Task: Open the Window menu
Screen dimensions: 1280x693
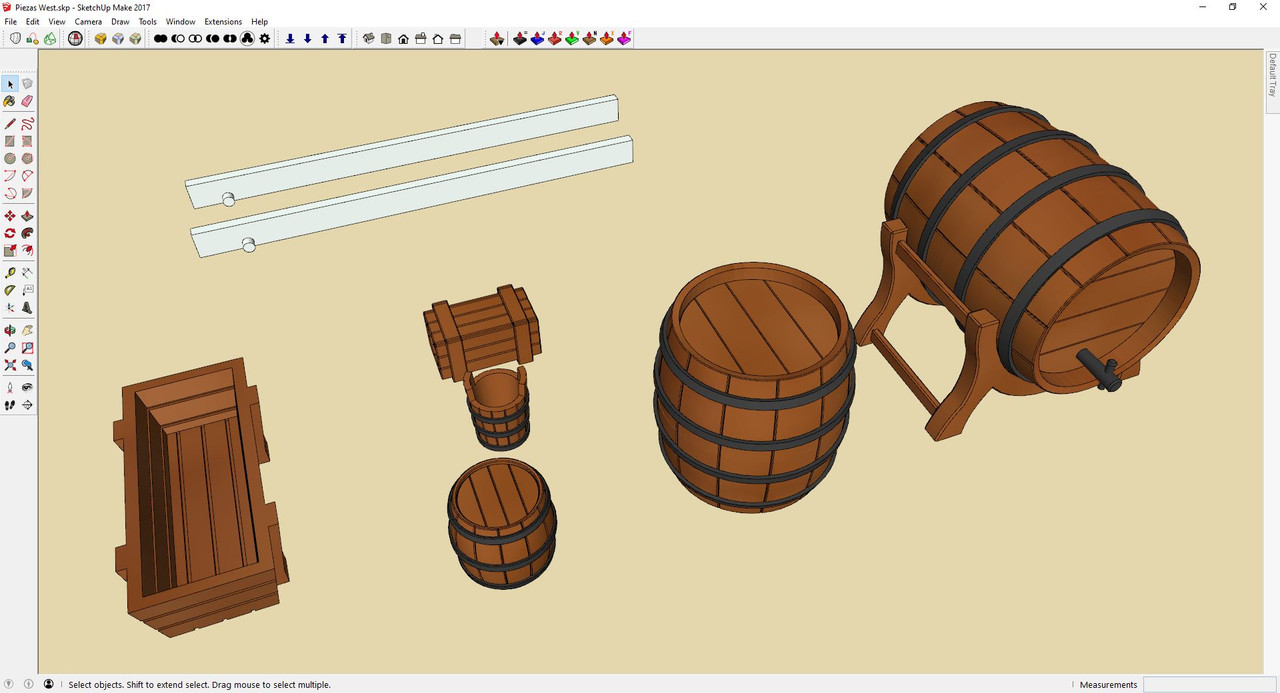Action: click(x=180, y=21)
